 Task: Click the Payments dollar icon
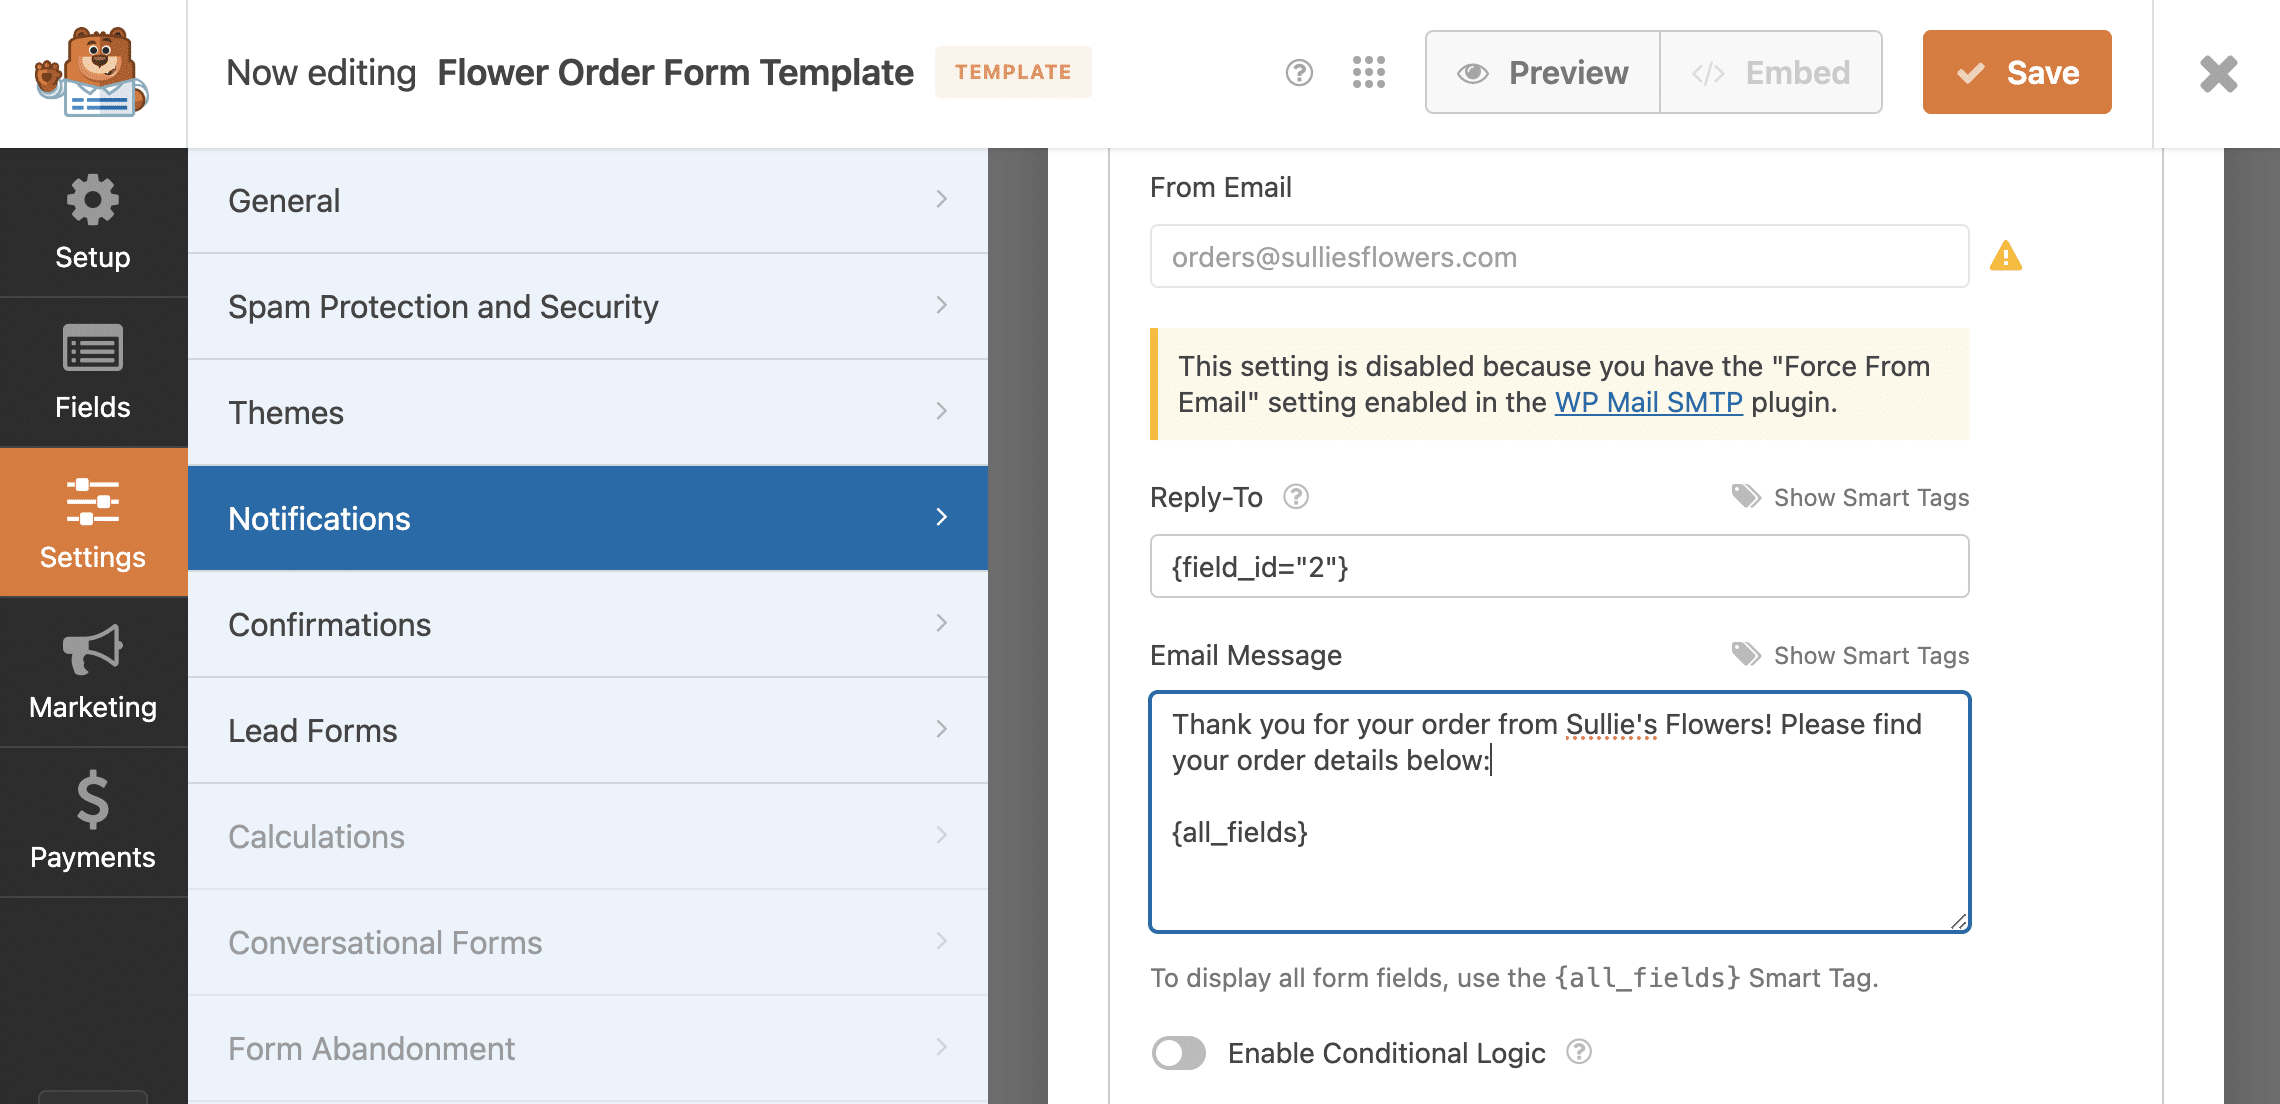point(90,803)
